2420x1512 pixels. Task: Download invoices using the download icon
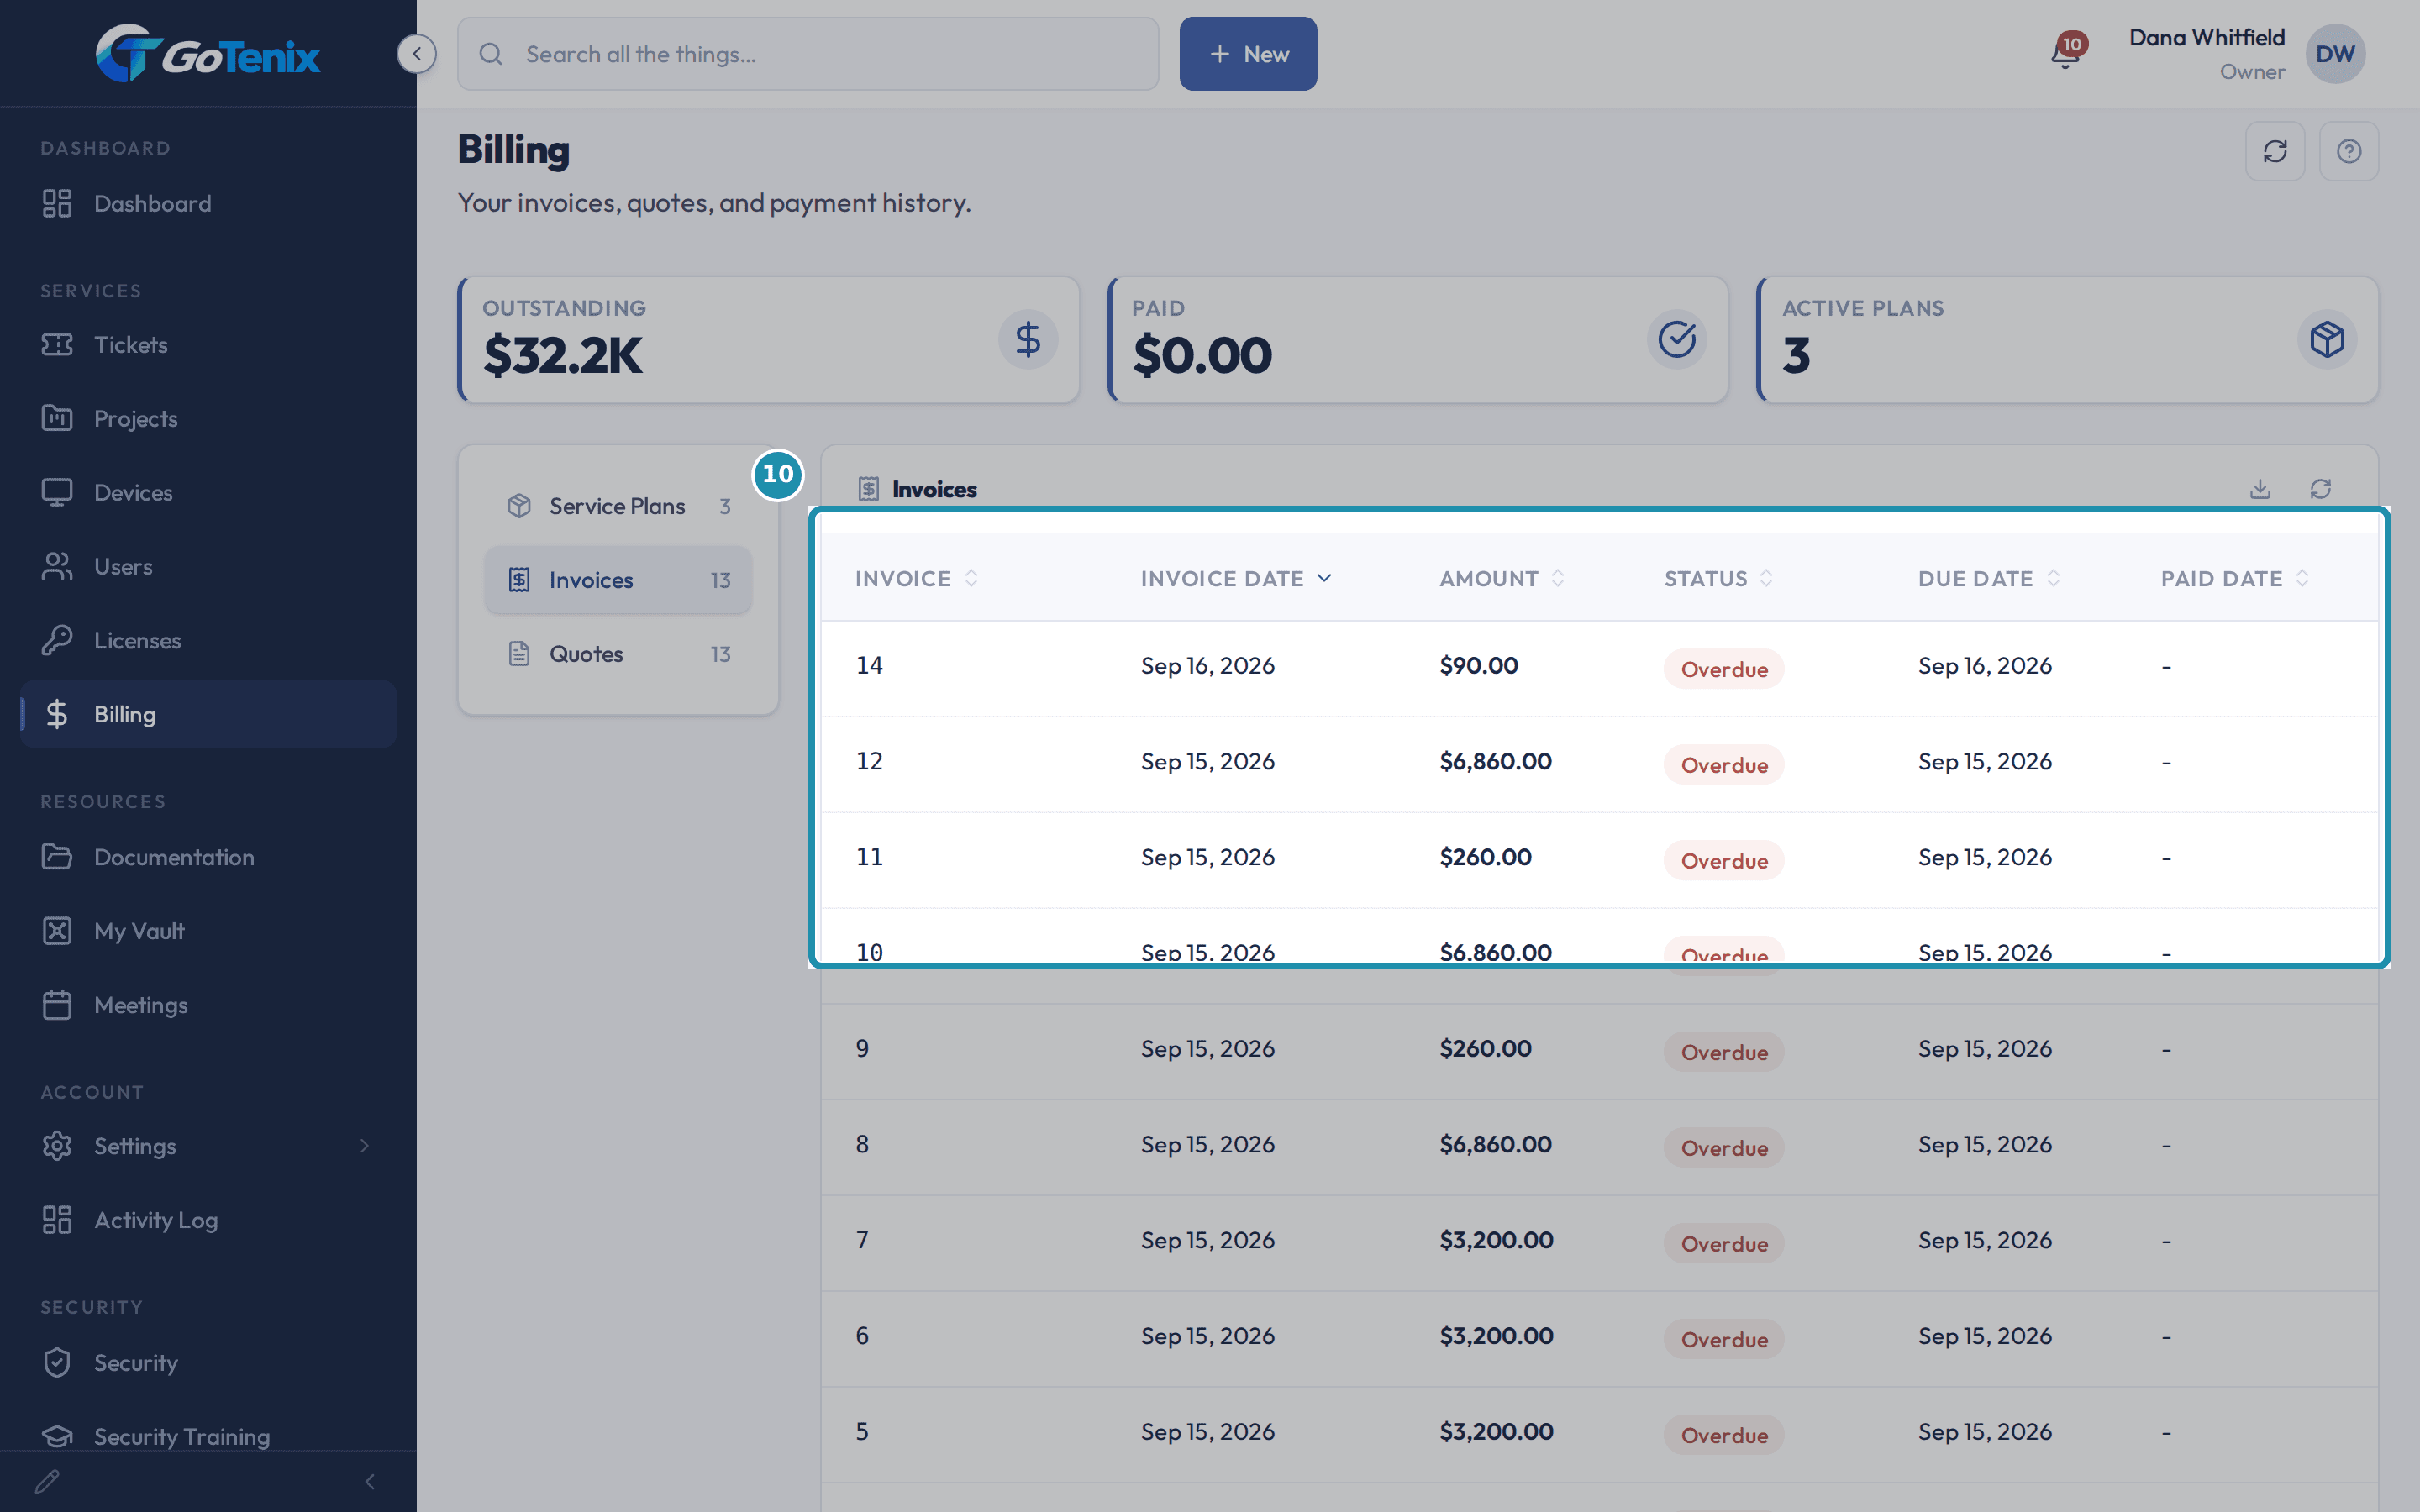click(x=2260, y=489)
